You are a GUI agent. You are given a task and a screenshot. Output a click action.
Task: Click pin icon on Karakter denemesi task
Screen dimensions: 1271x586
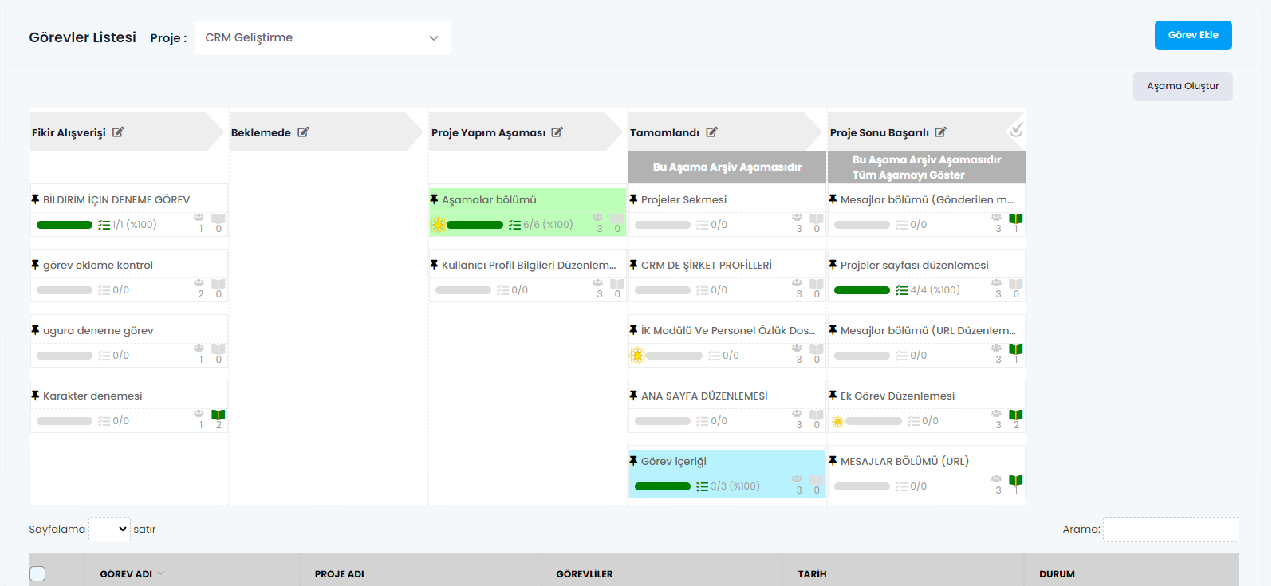(35, 396)
